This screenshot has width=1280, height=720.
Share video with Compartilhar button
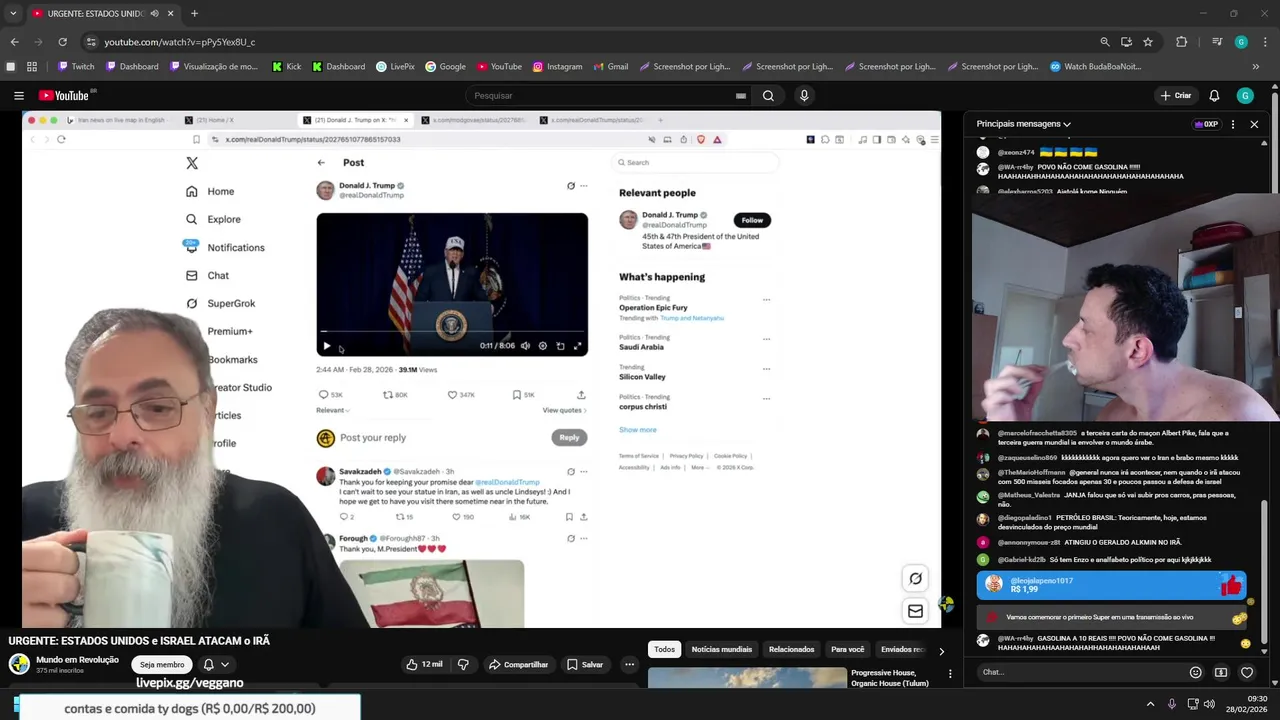(x=518, y=664)
